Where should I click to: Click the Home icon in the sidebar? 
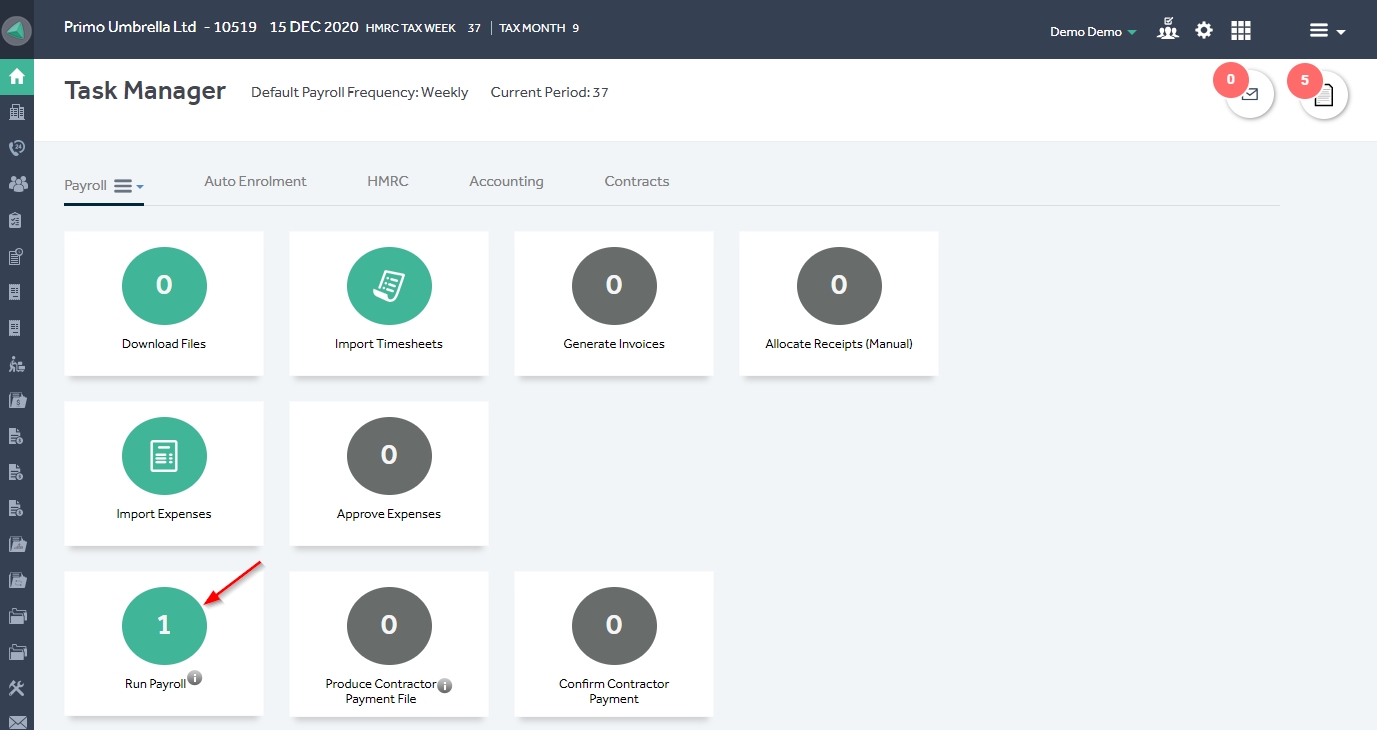17,76
